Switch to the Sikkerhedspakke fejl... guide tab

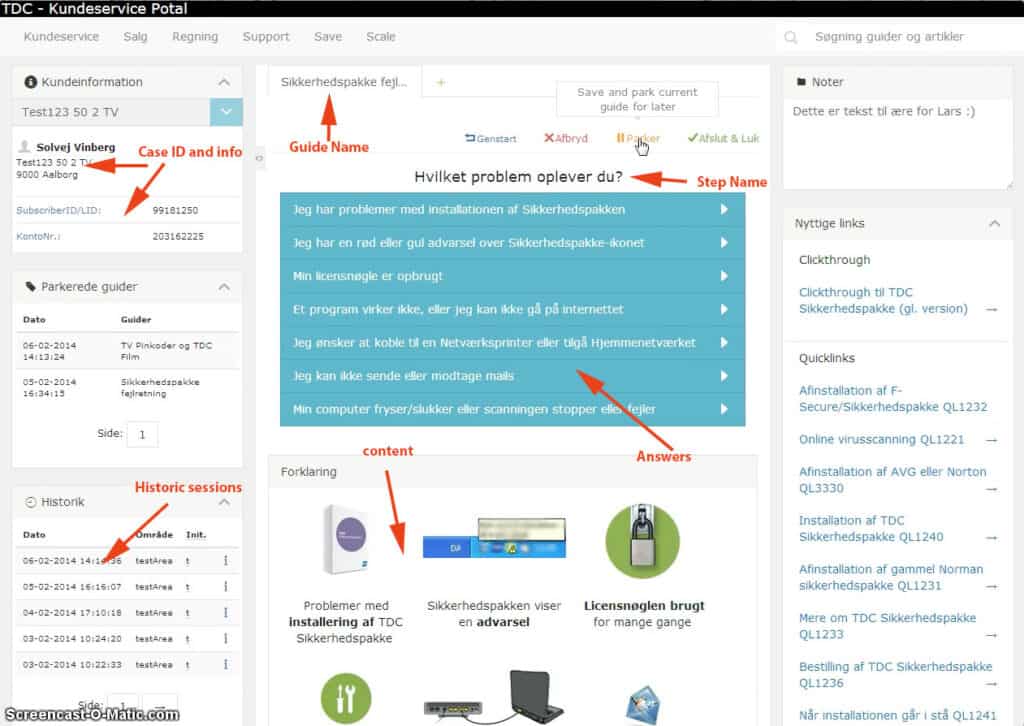click(344, 82)
